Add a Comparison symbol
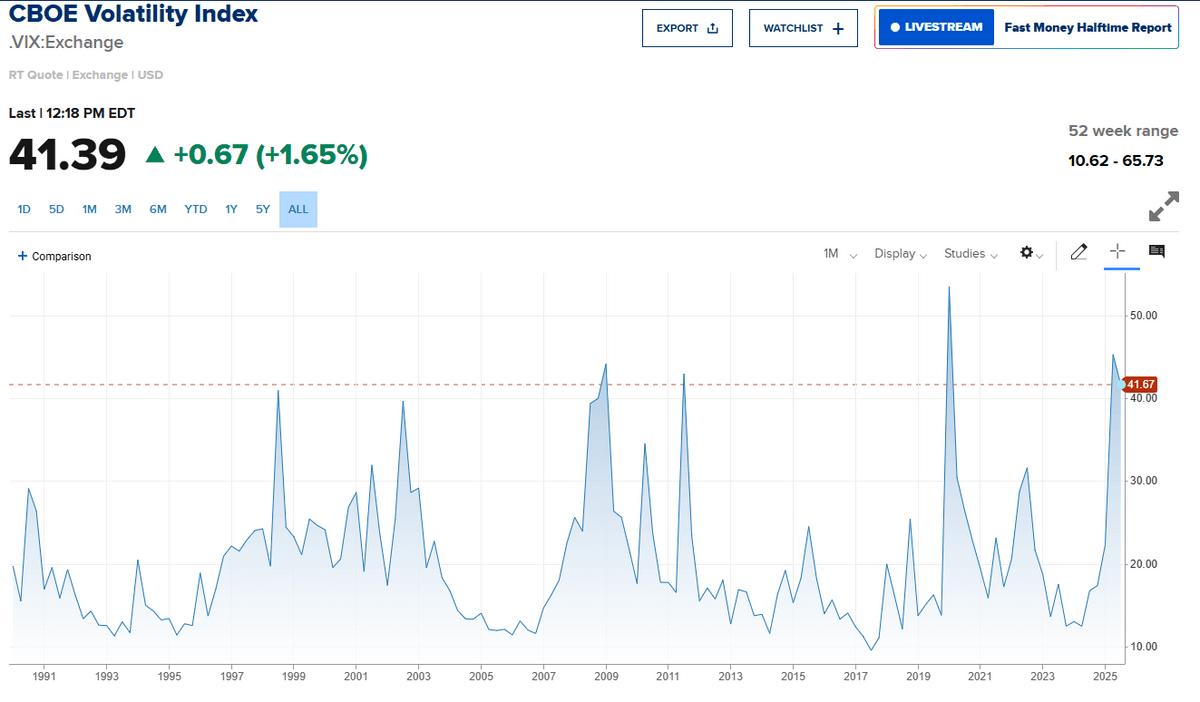 [54, 256]
